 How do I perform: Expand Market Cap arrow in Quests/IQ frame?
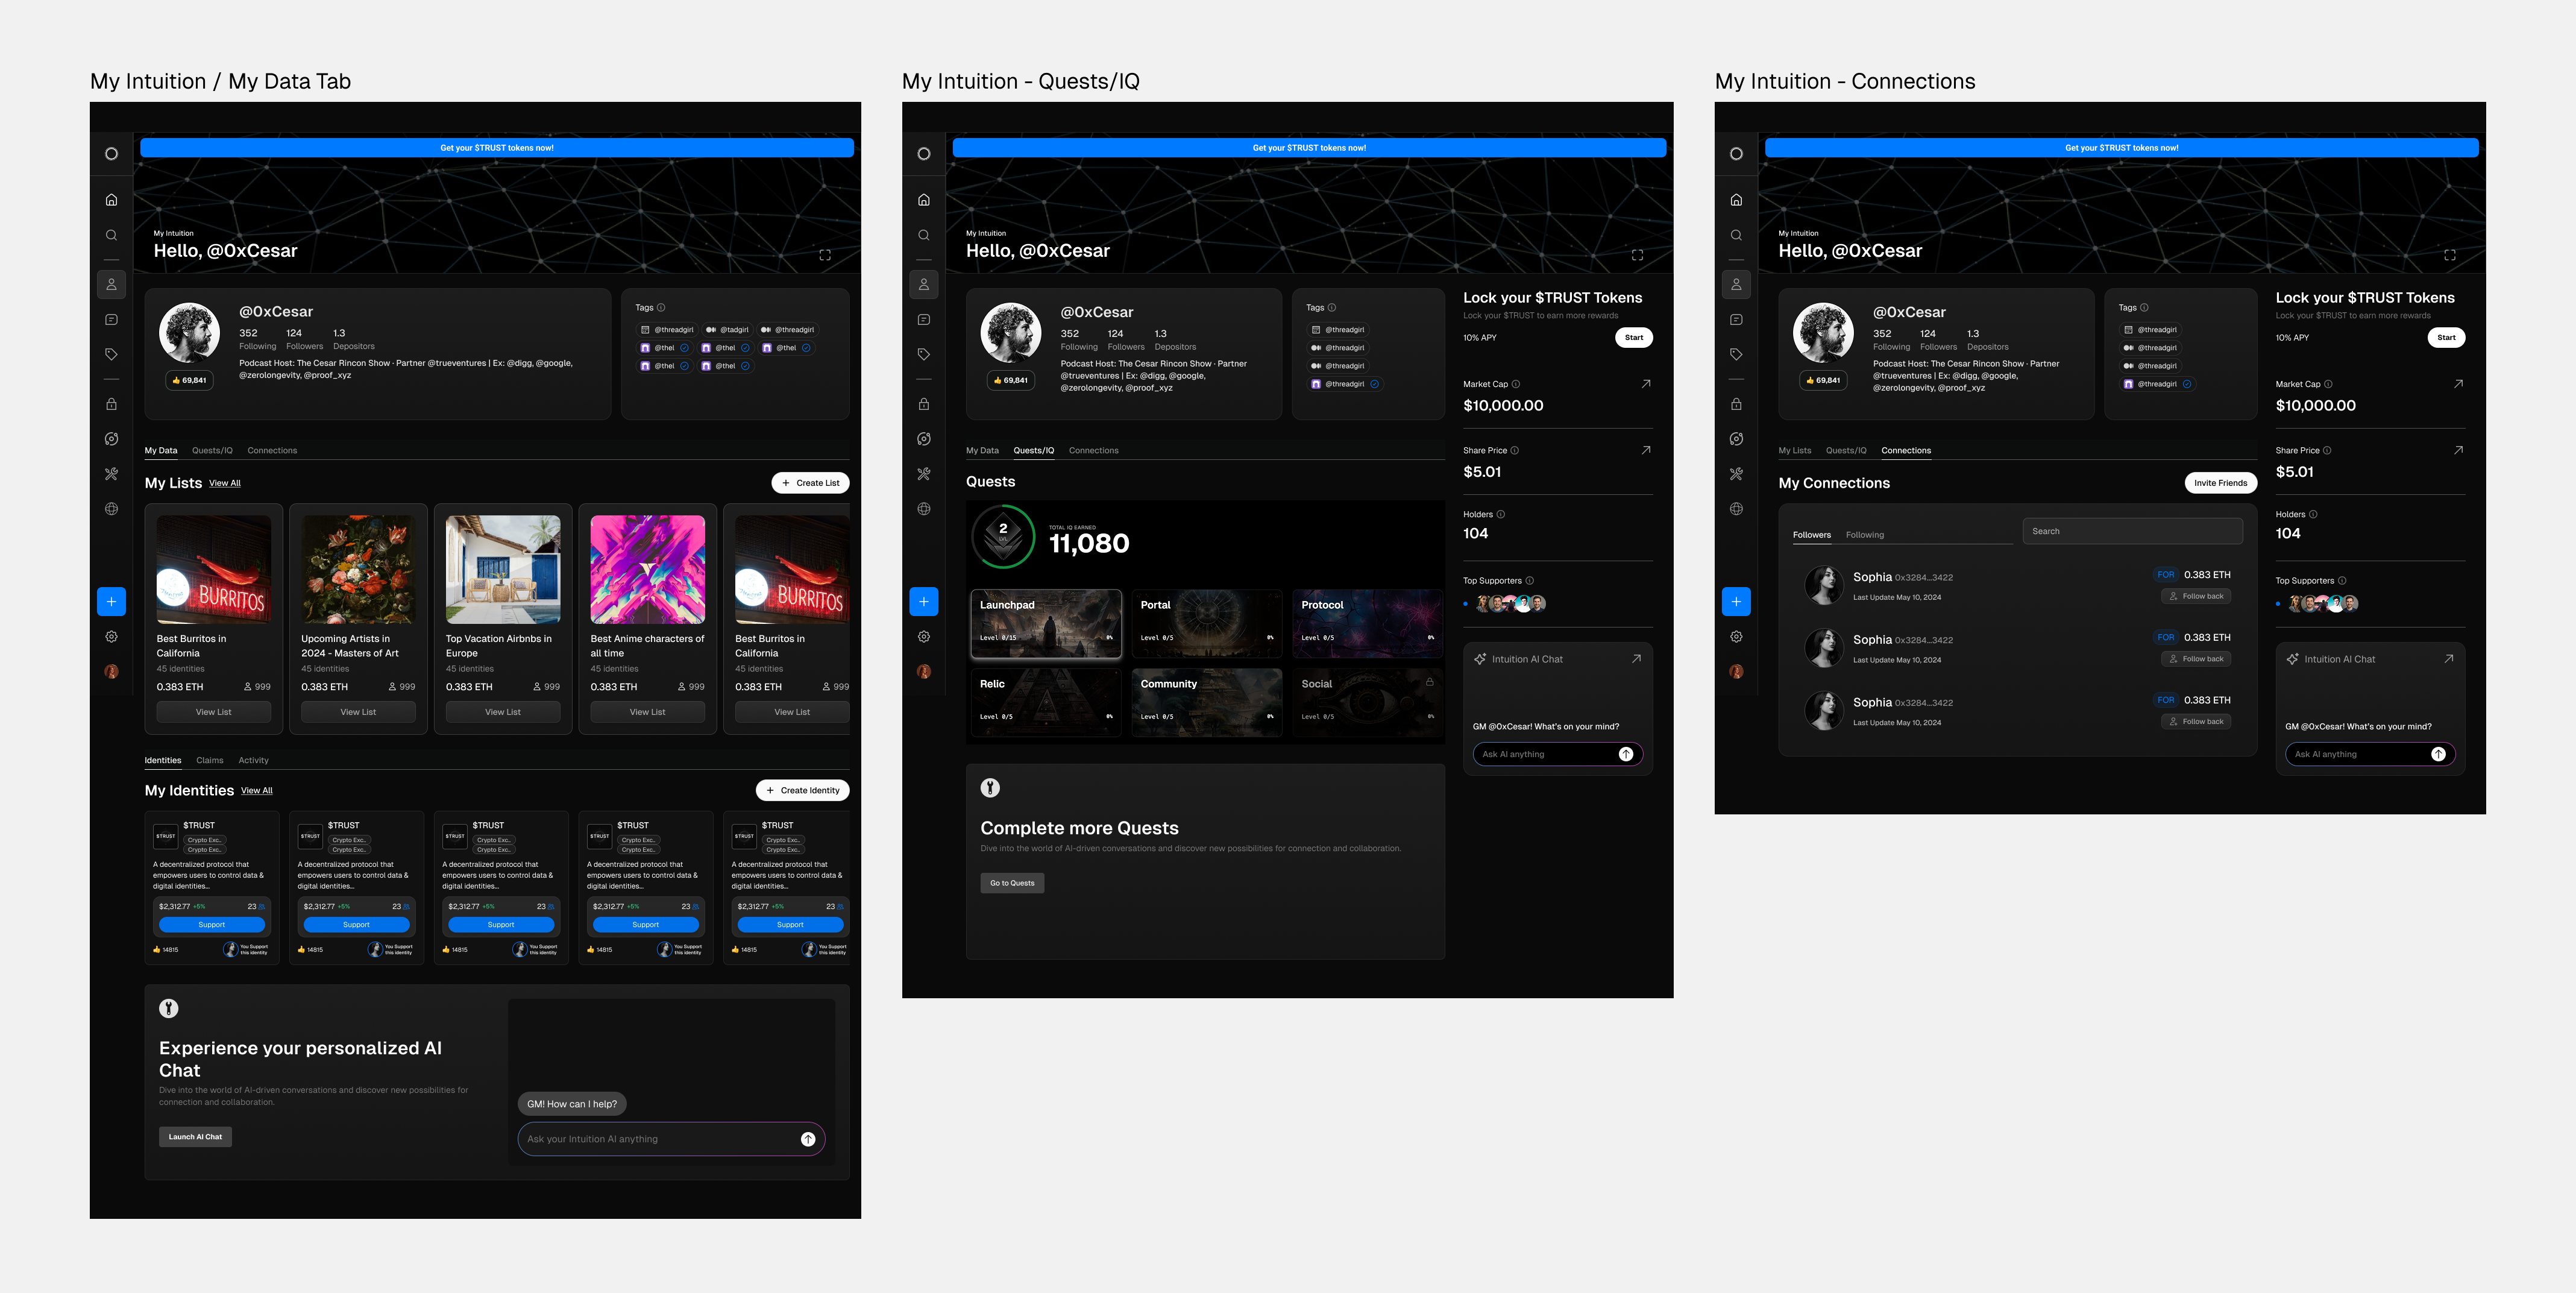[1645, 384]
